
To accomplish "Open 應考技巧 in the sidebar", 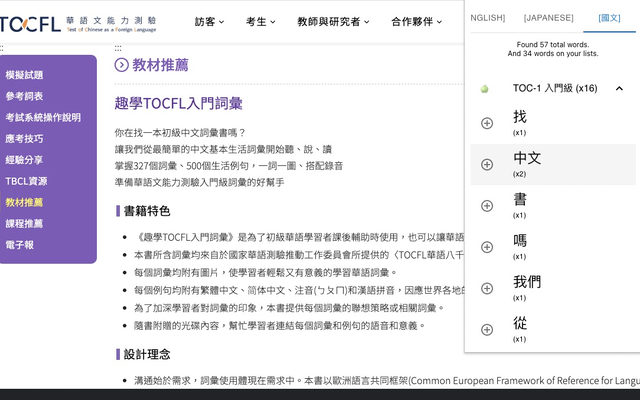I will pyautogui.click(x=24, y=138).
